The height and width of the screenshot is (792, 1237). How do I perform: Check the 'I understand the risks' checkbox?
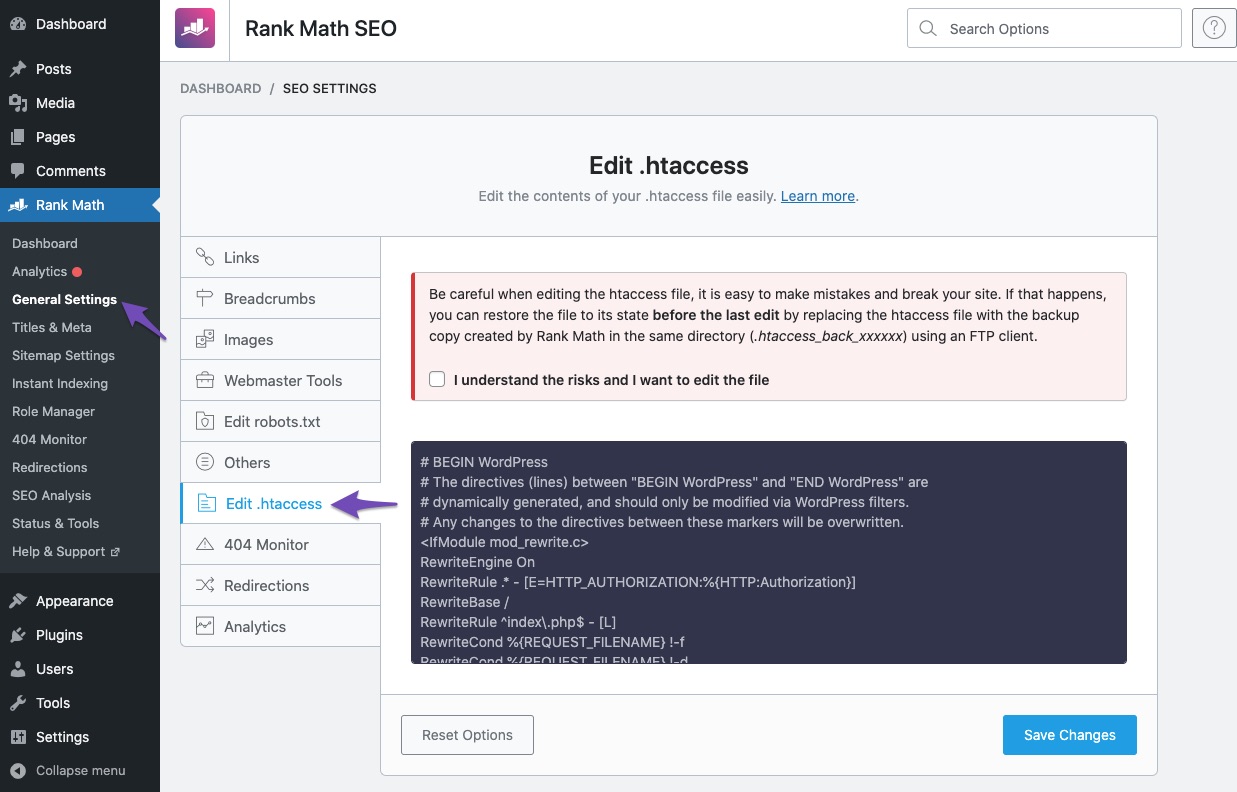pyautogui.click(x=437, y=380)
